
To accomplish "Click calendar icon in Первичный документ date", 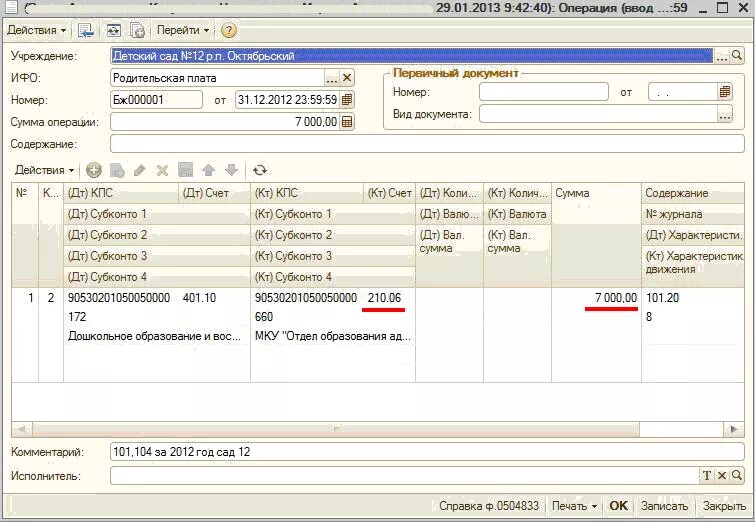I will pyautogui.click(x=725, y=92).
